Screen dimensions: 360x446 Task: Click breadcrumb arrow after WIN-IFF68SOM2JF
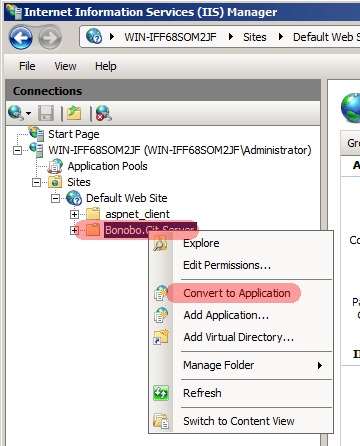tap(231, 37)
